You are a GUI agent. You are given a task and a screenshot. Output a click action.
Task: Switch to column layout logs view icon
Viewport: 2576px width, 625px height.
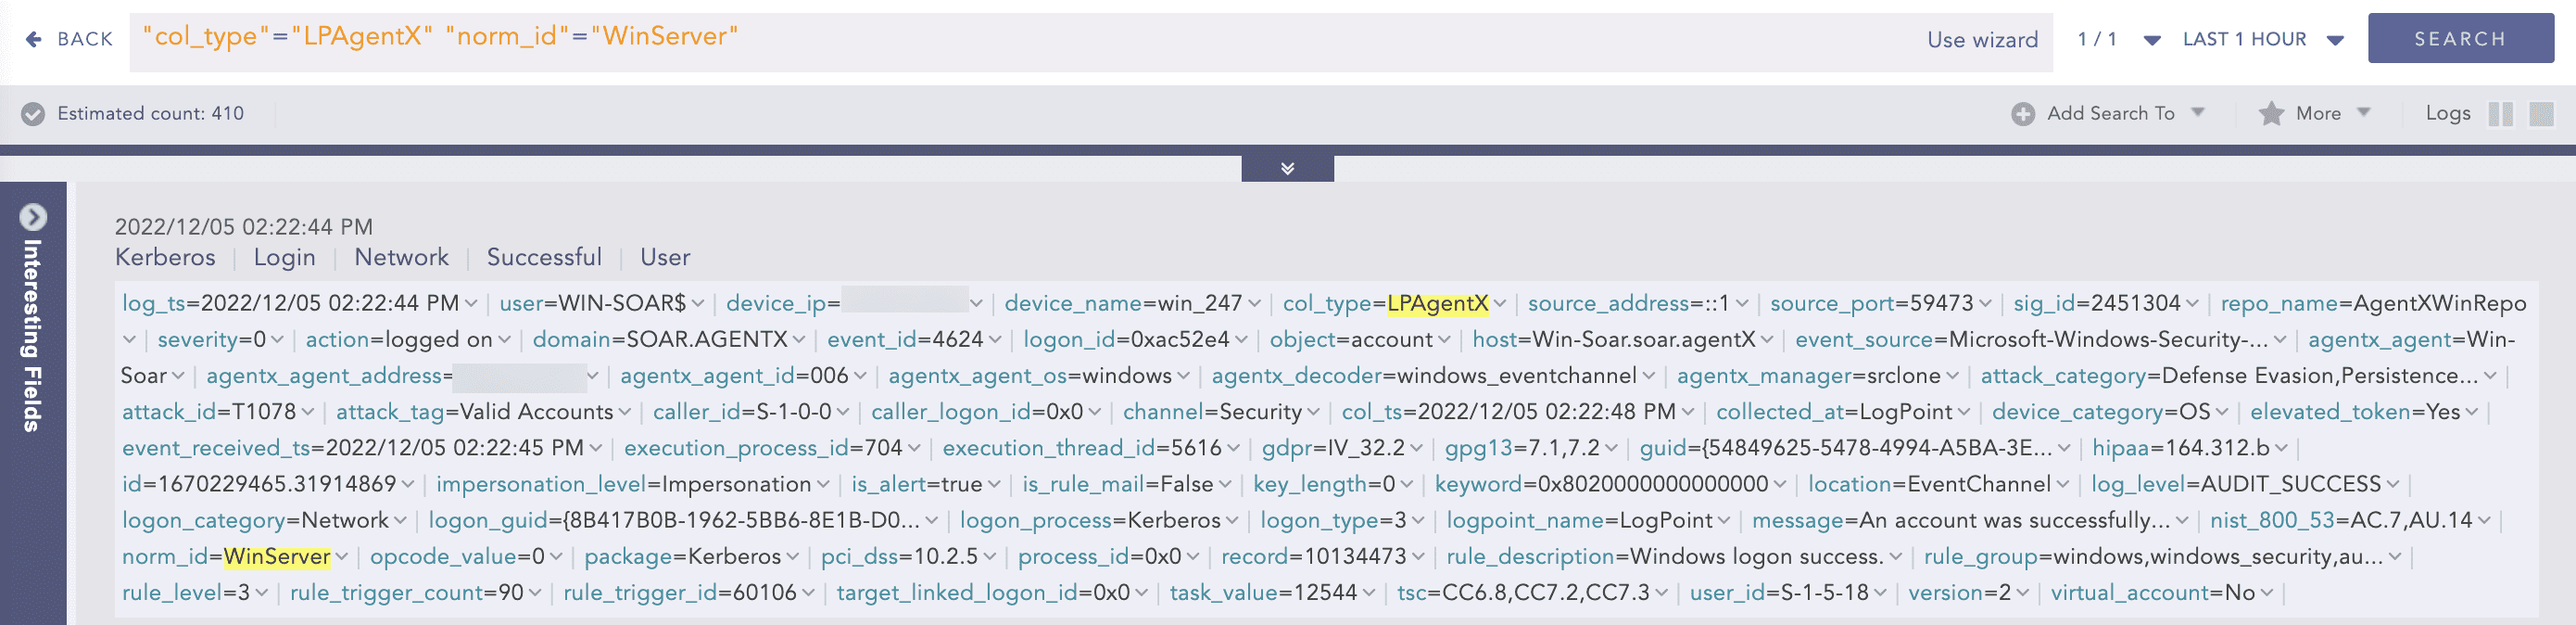[x=2500, y=114]
